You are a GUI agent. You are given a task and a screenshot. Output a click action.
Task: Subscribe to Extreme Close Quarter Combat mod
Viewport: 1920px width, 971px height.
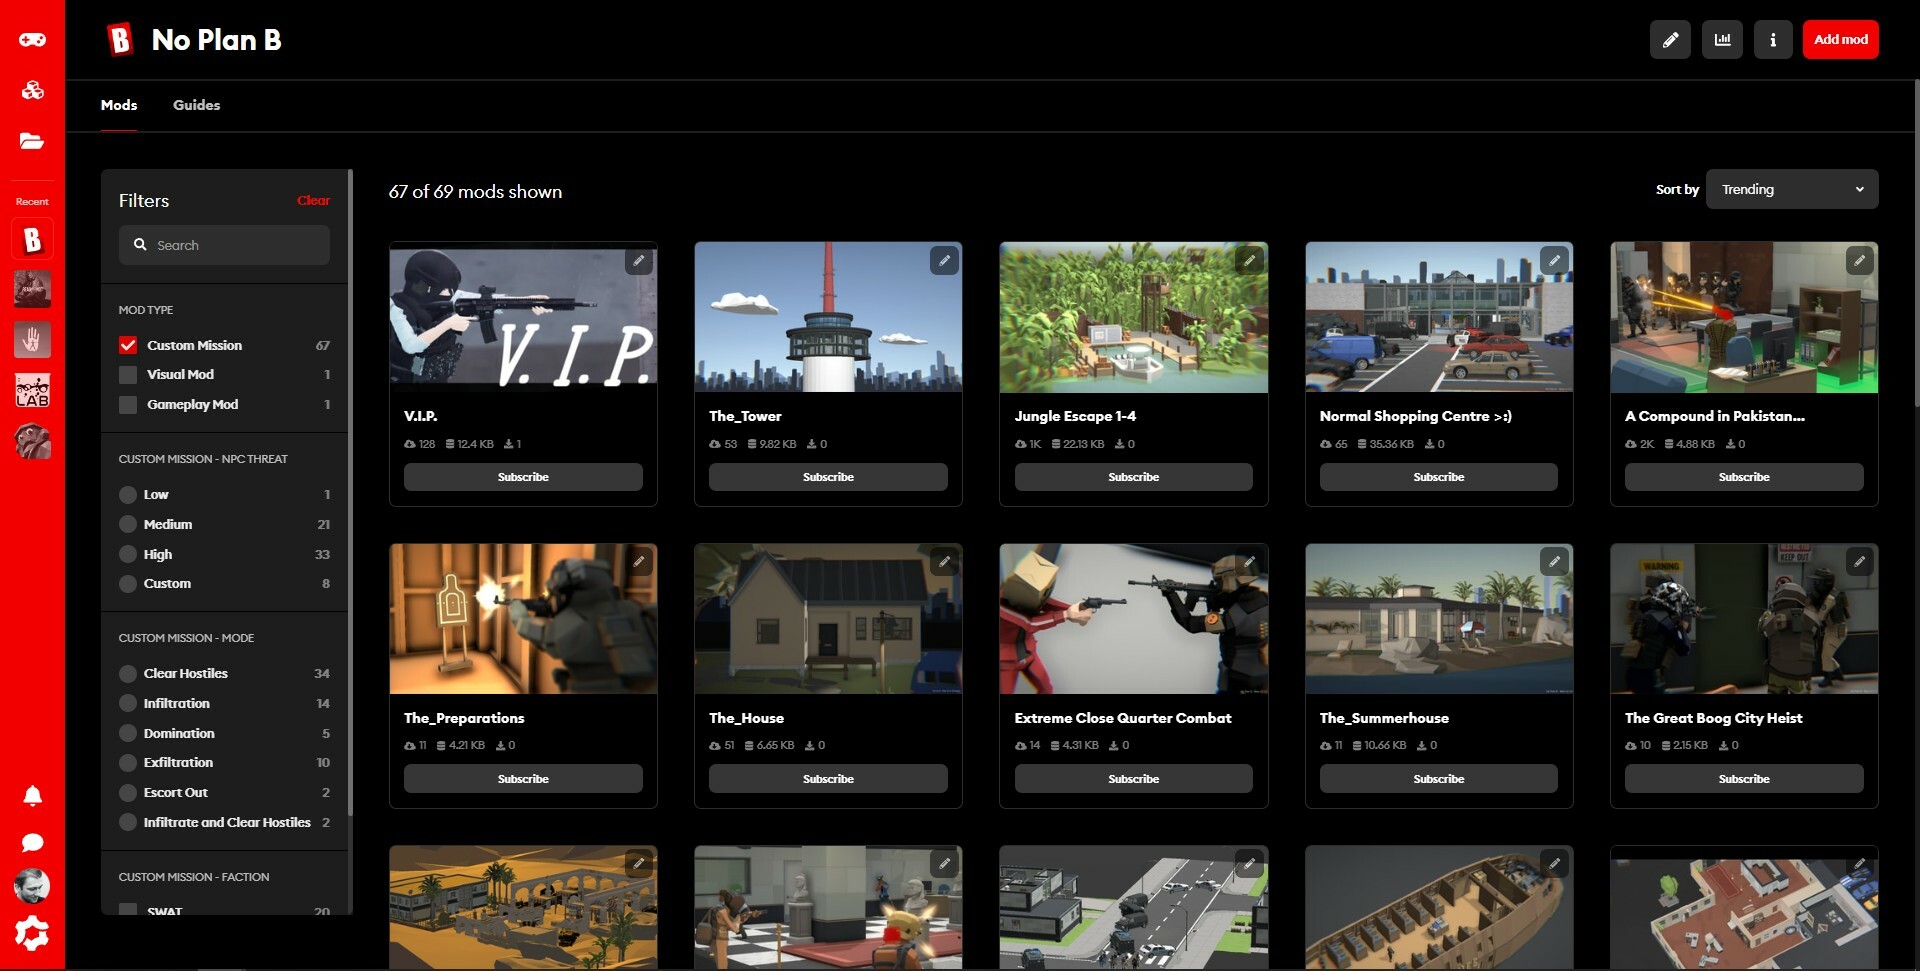tap(1133, 779)
